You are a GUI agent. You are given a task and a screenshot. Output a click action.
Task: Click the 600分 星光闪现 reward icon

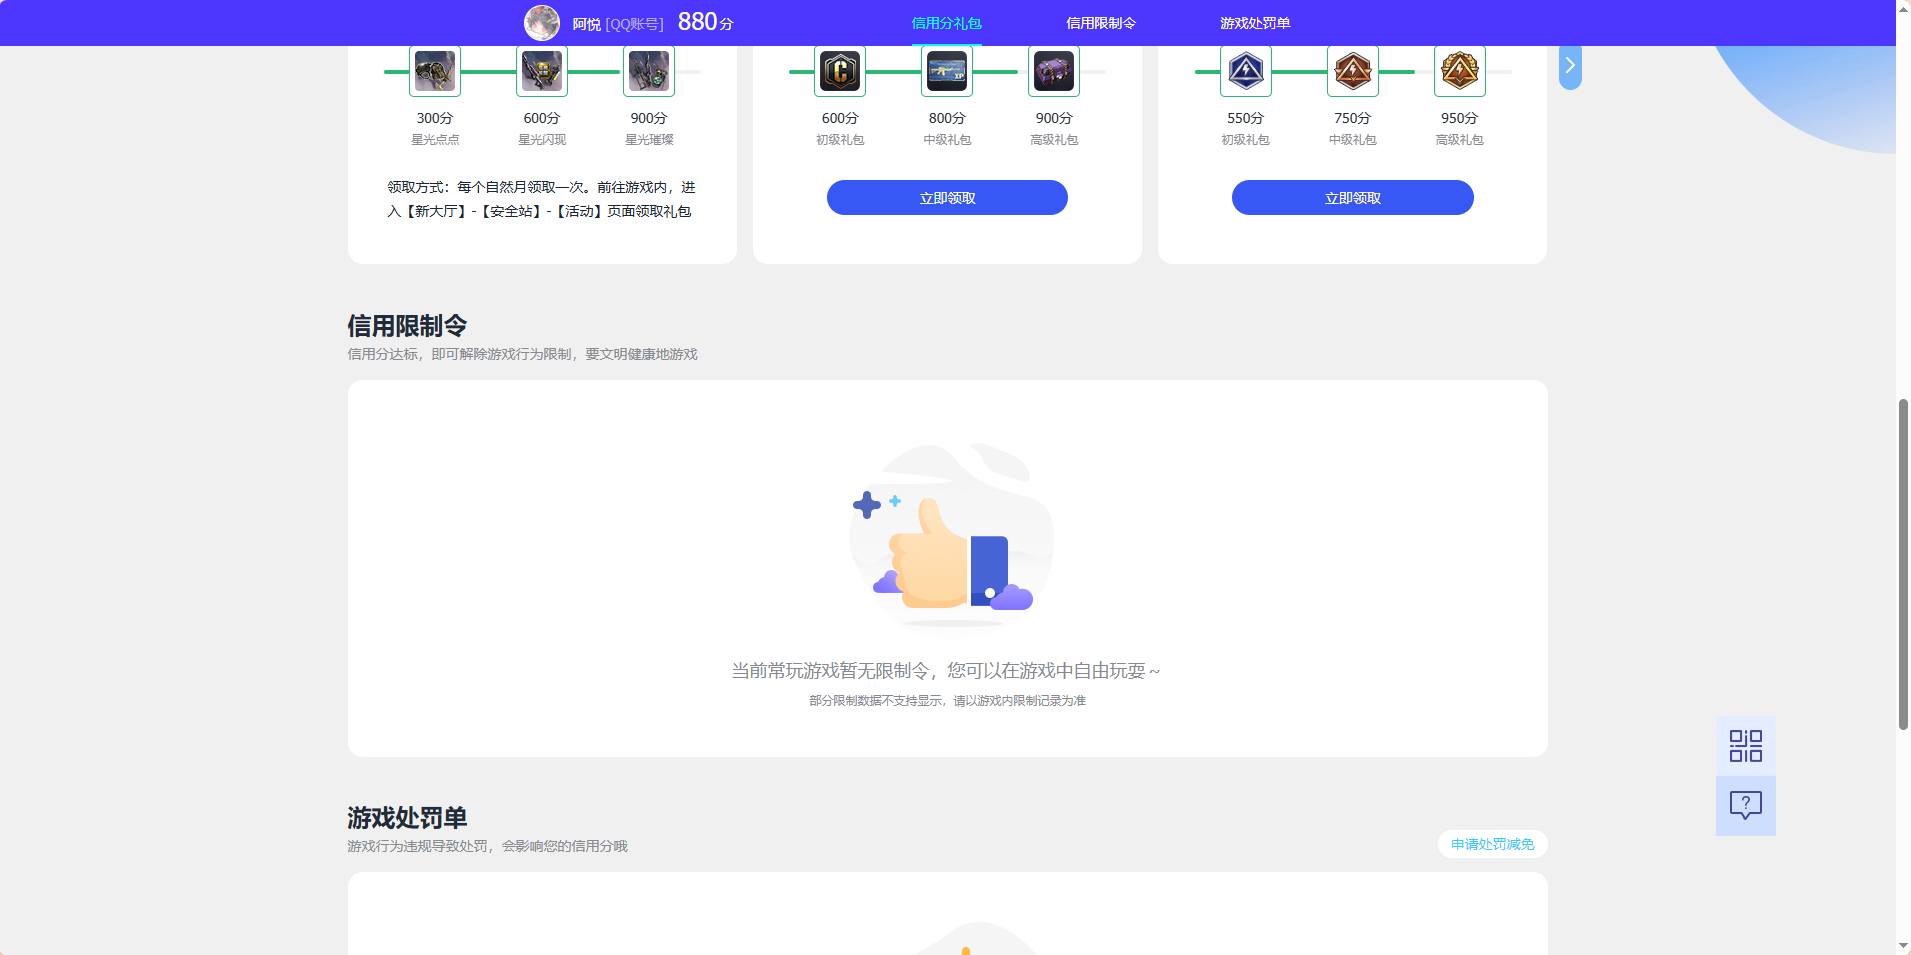coord(542,71)
